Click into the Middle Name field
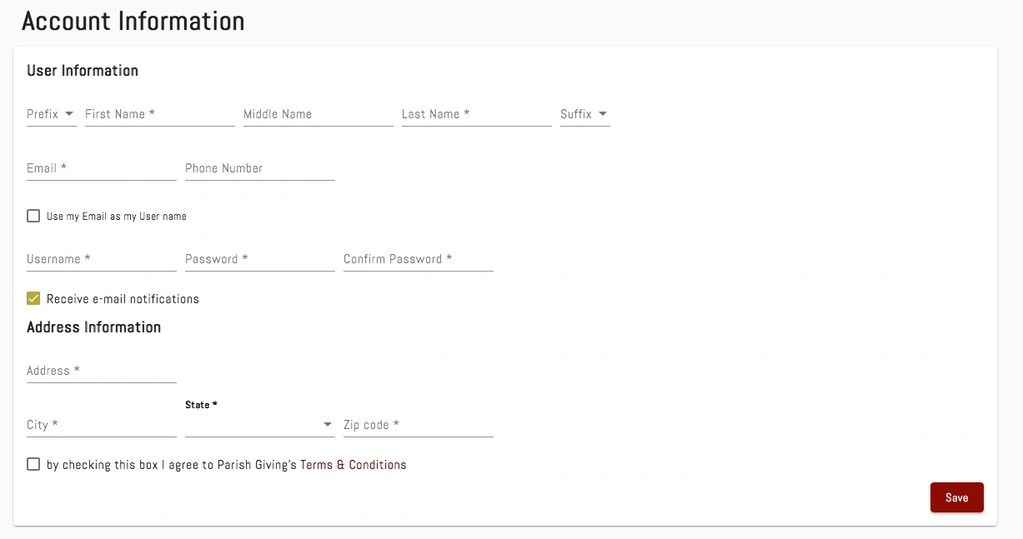 pyautogui.click(x=318, y=114)
